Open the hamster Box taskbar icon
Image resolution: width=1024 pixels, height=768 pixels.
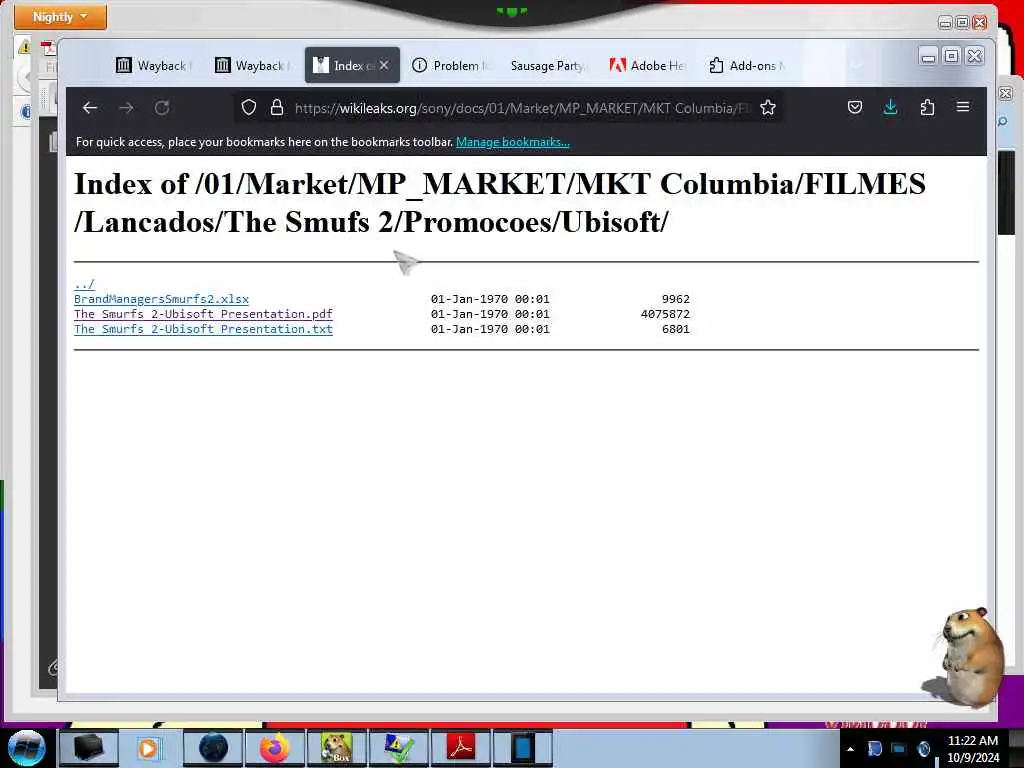coord(337,748)
